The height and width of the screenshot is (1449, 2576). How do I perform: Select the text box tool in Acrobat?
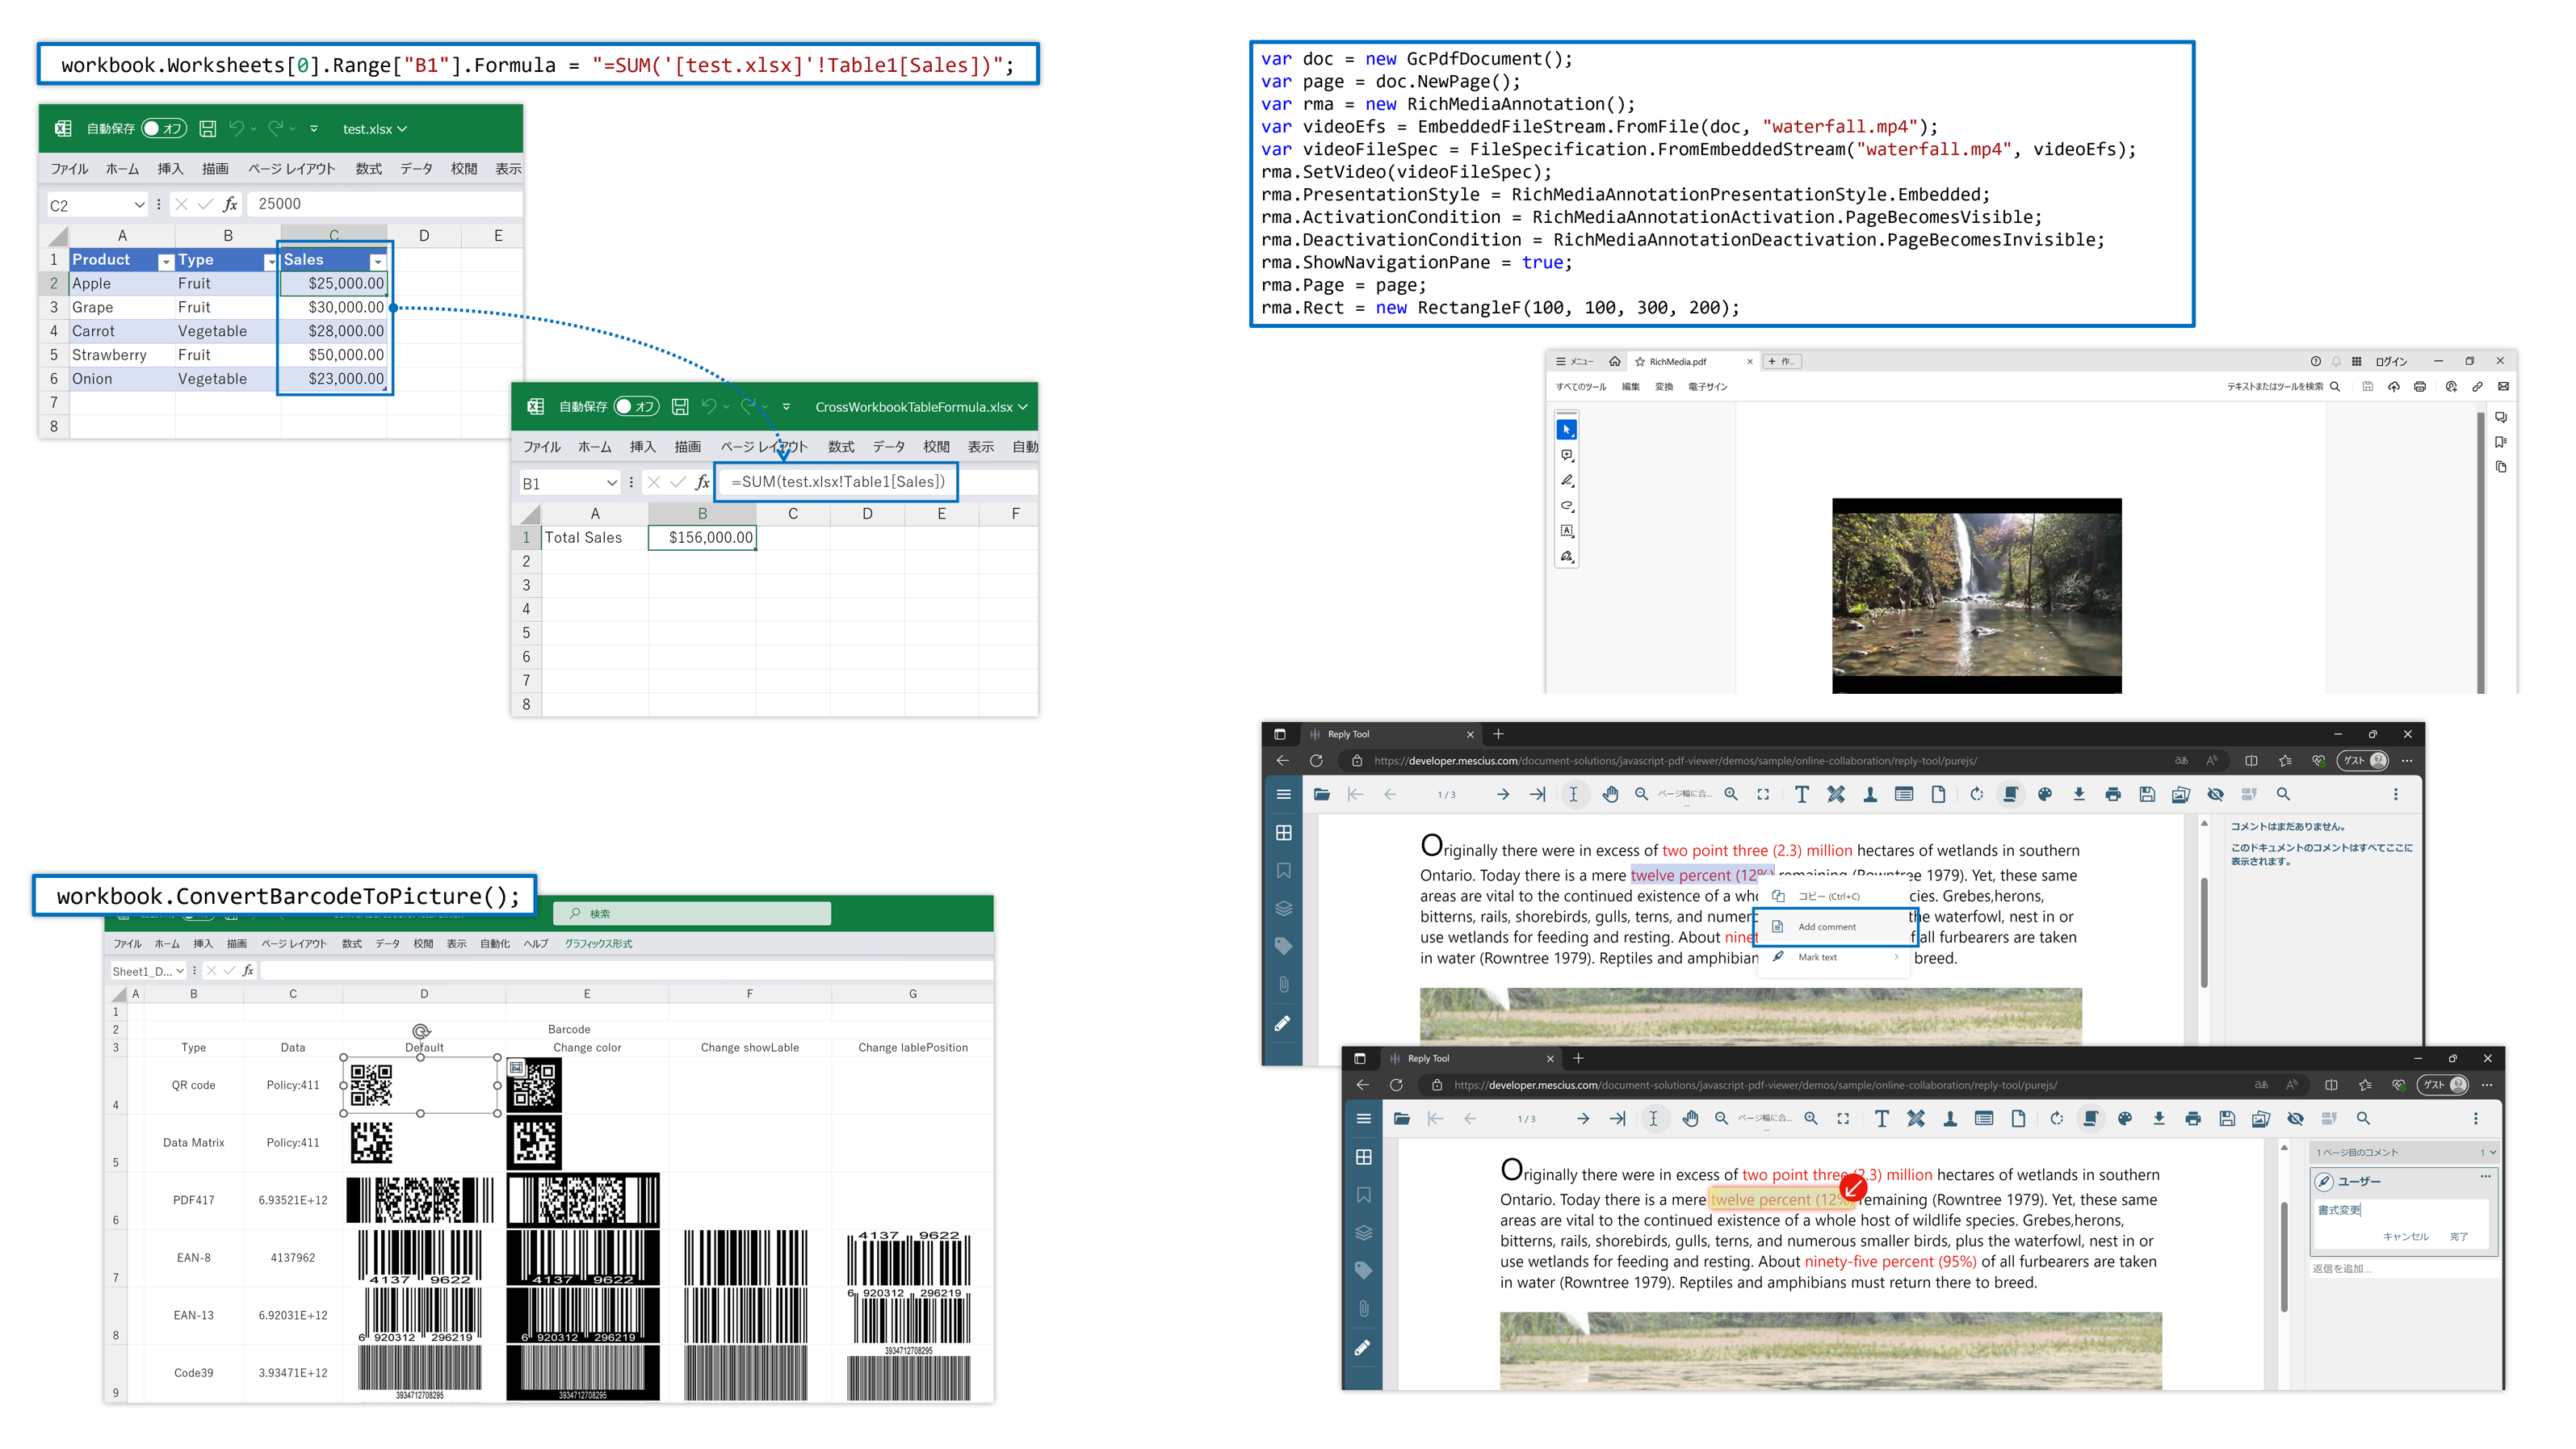tap(1567, 531)
